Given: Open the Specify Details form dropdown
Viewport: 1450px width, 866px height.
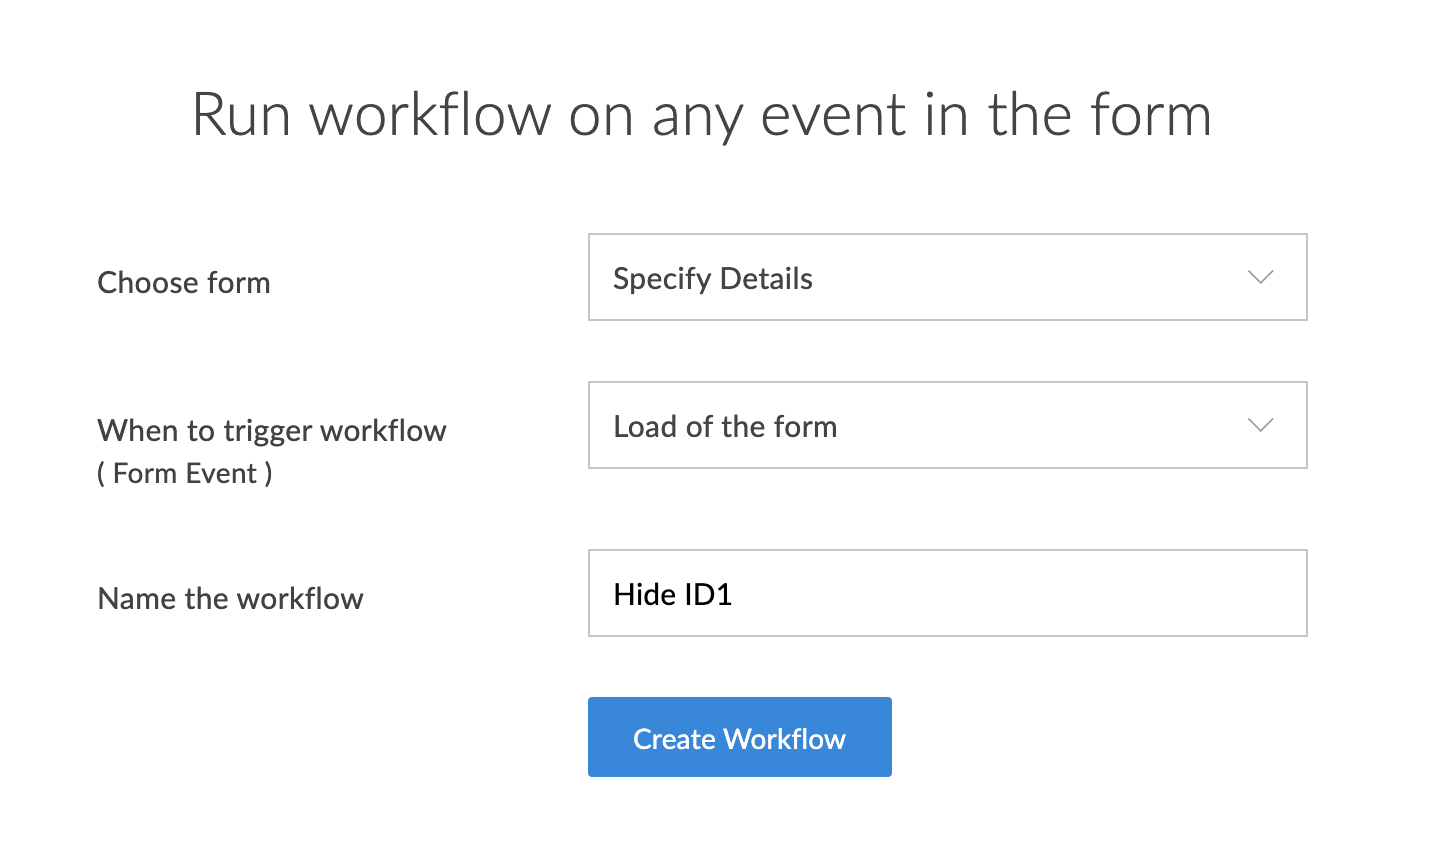Looking at the screenshot, I should click(x=946, y=277).
